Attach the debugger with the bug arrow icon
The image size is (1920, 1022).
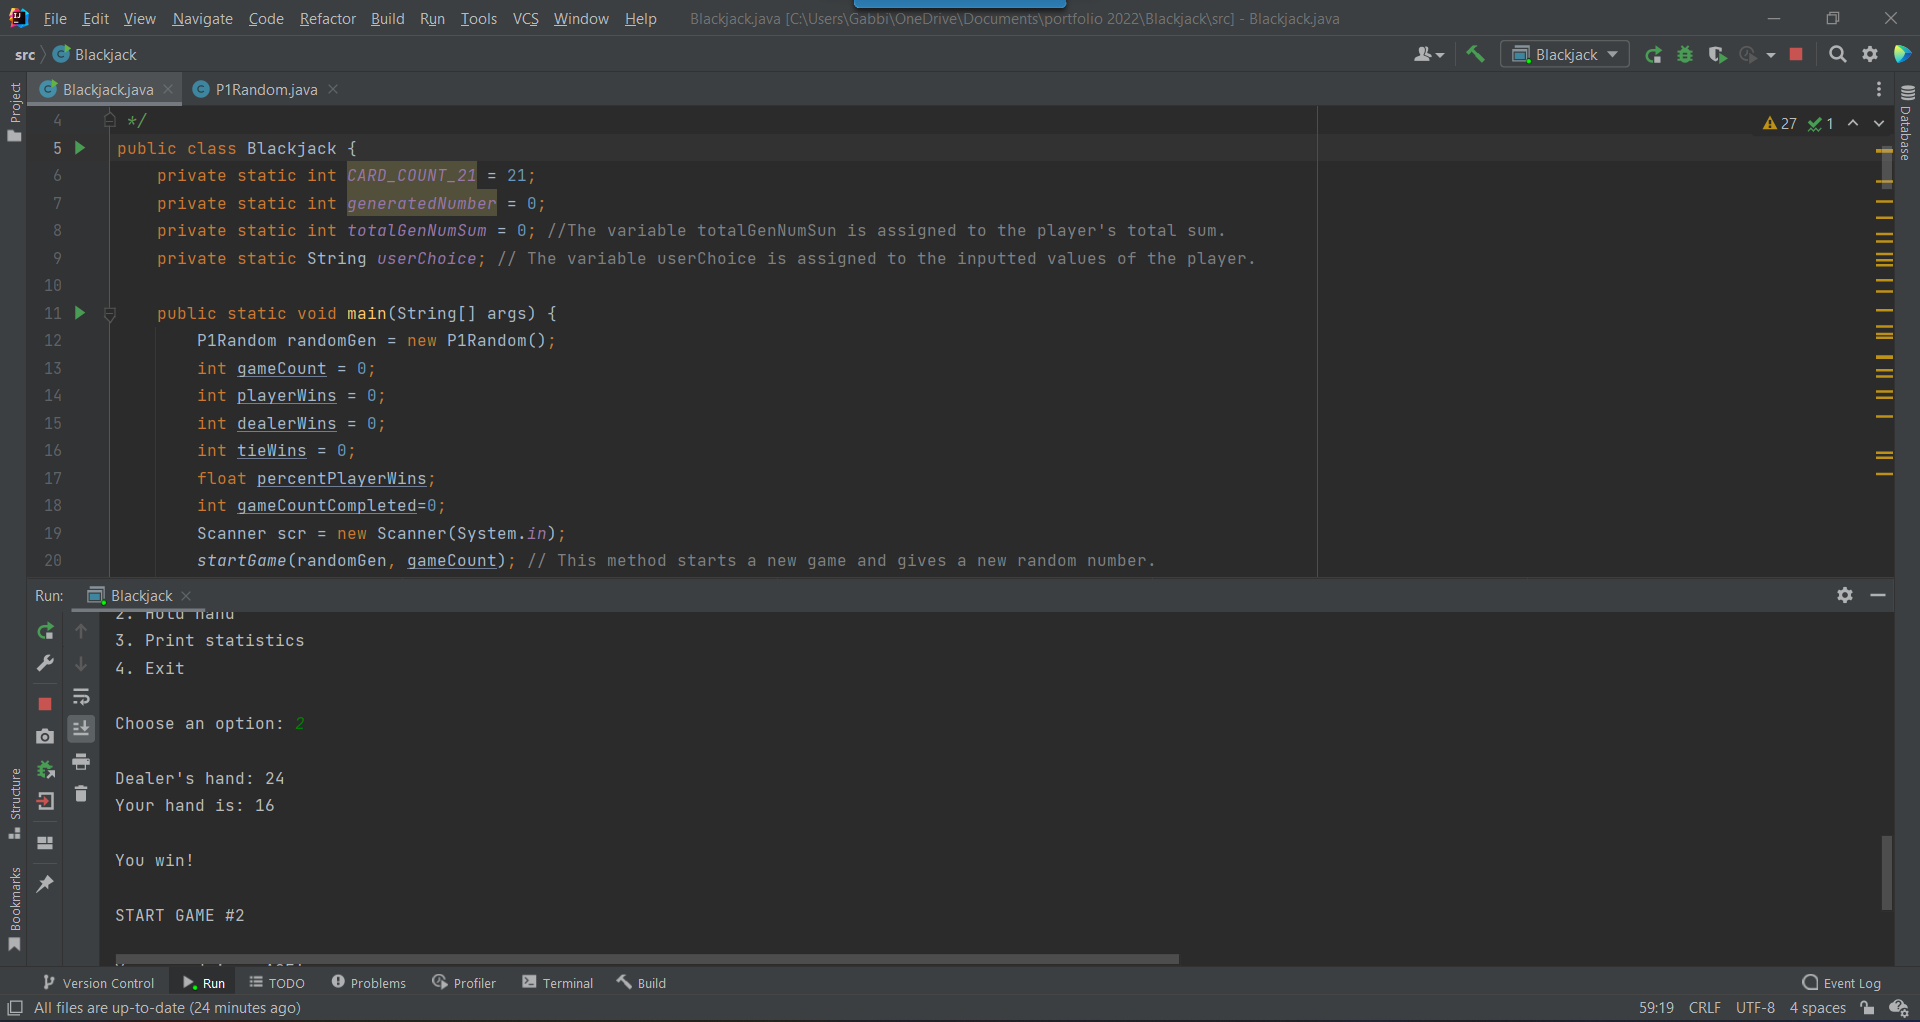point(45,769)
